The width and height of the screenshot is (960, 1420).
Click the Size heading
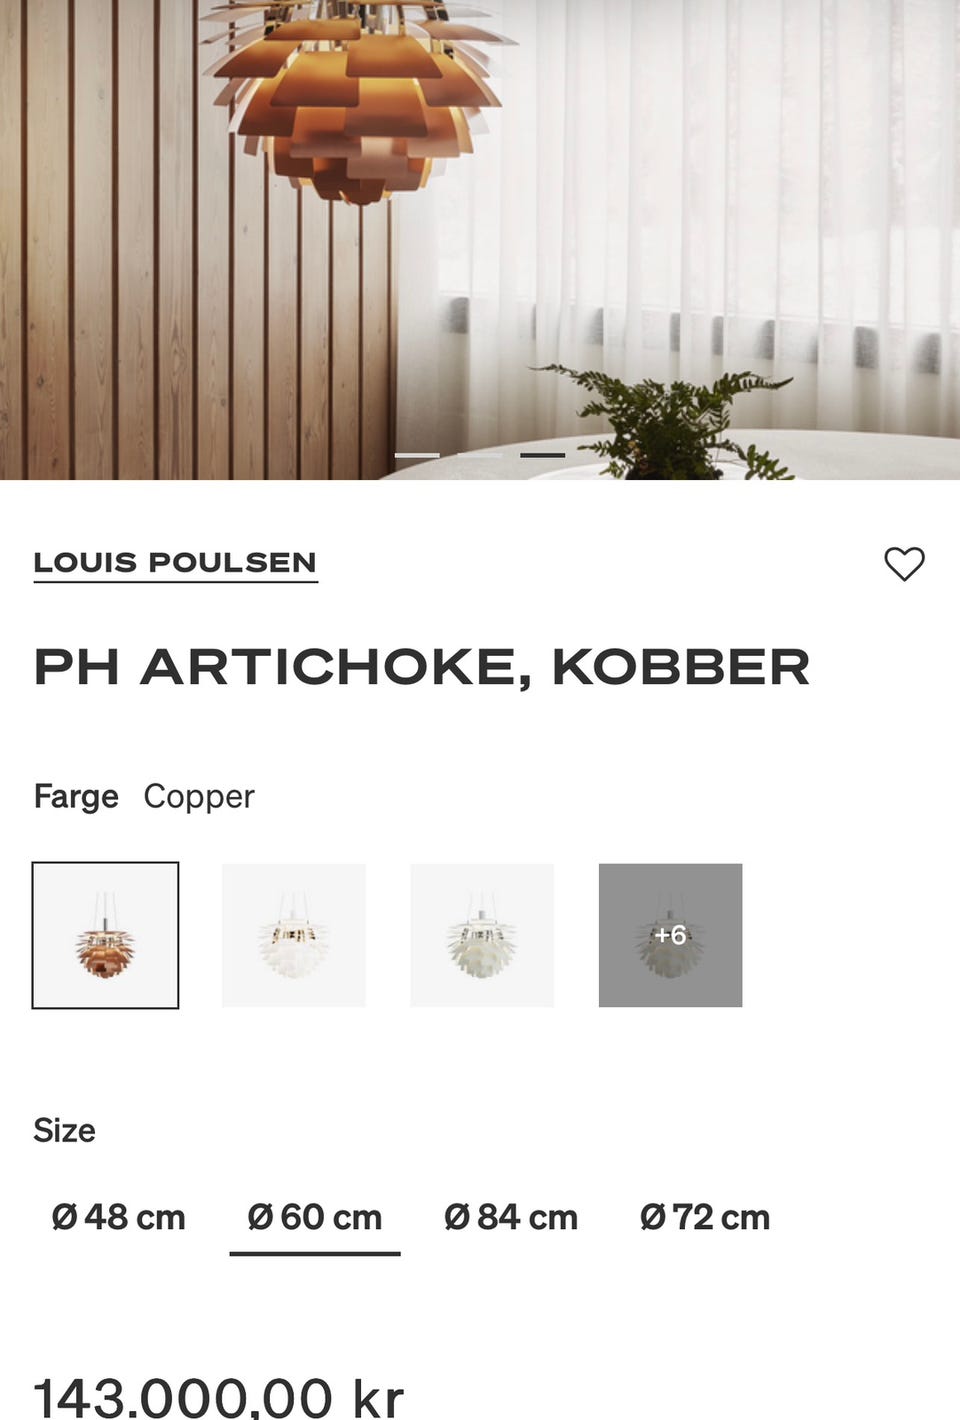(64, 1130)
